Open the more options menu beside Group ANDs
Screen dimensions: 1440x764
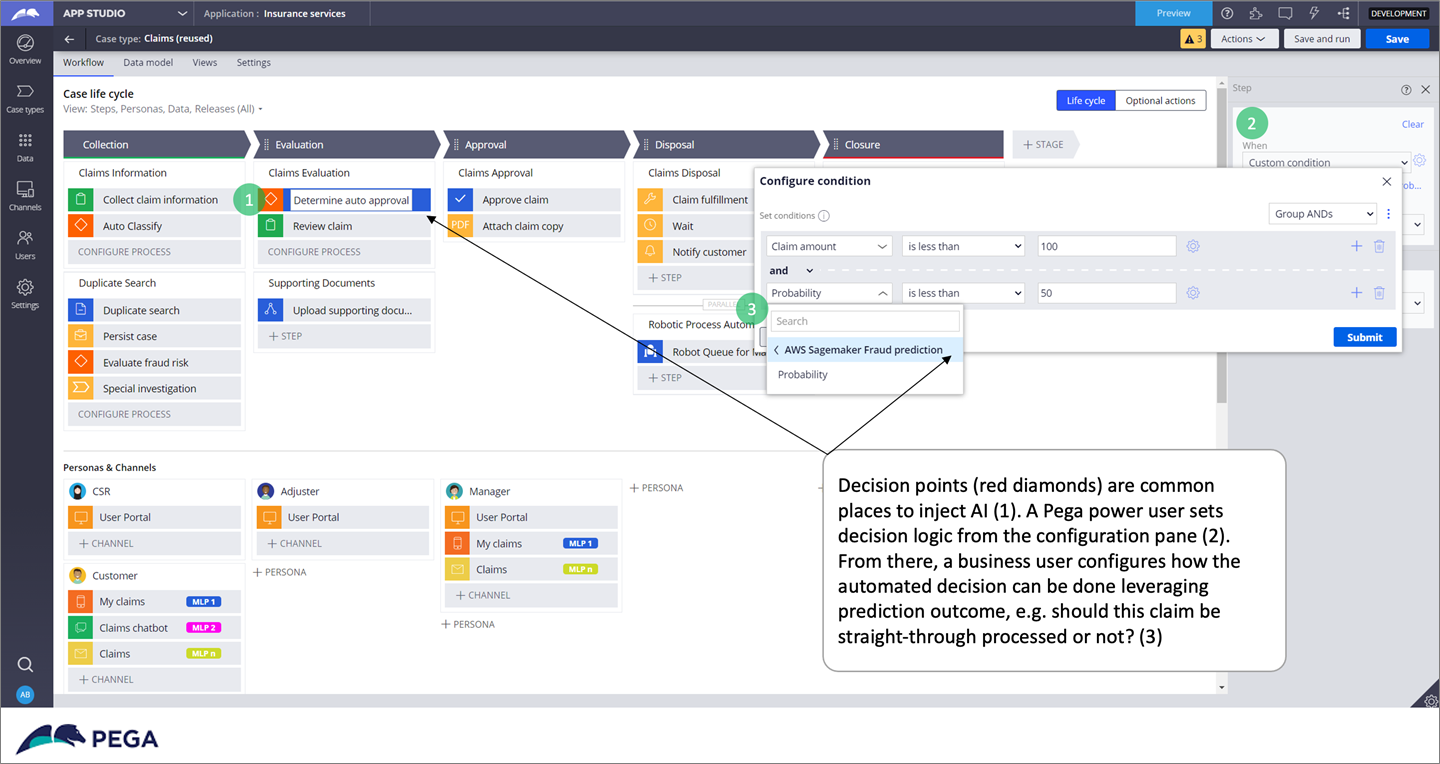click(x=1388, y=214)
